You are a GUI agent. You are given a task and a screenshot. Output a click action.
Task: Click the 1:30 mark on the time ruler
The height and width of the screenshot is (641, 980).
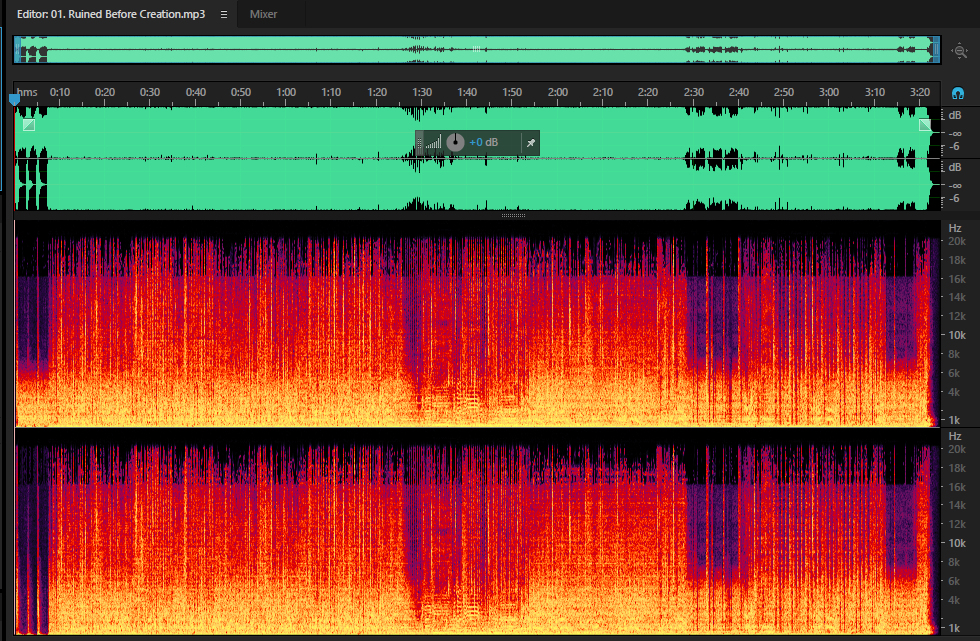point(422,92)
